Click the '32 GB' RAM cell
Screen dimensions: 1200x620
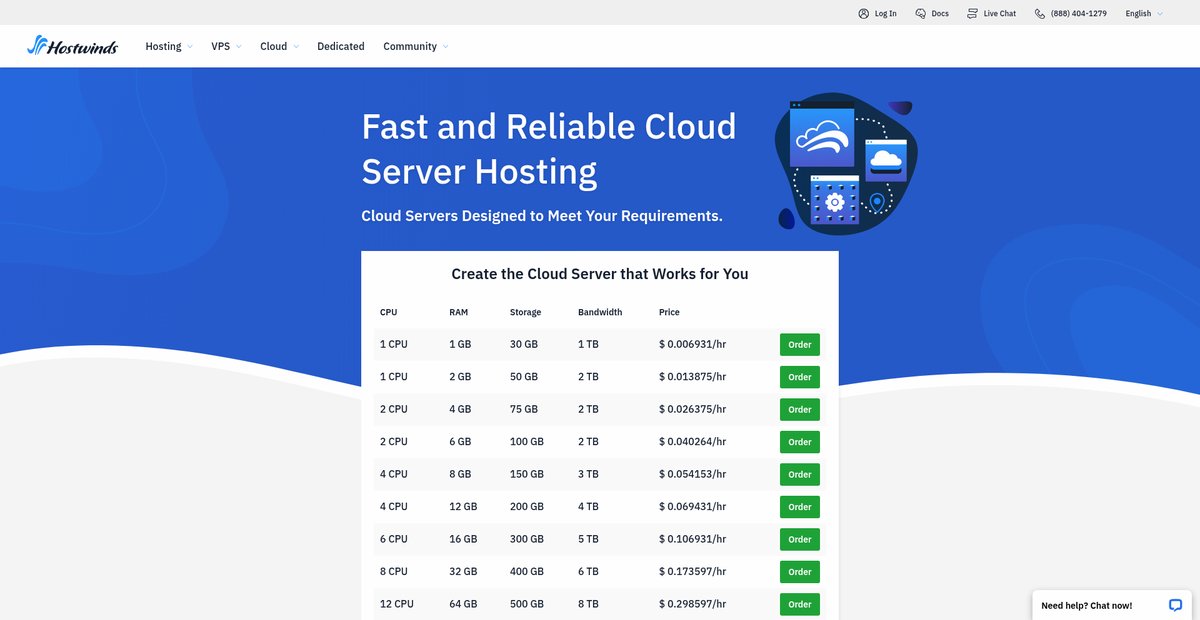(x=463, y=571)
